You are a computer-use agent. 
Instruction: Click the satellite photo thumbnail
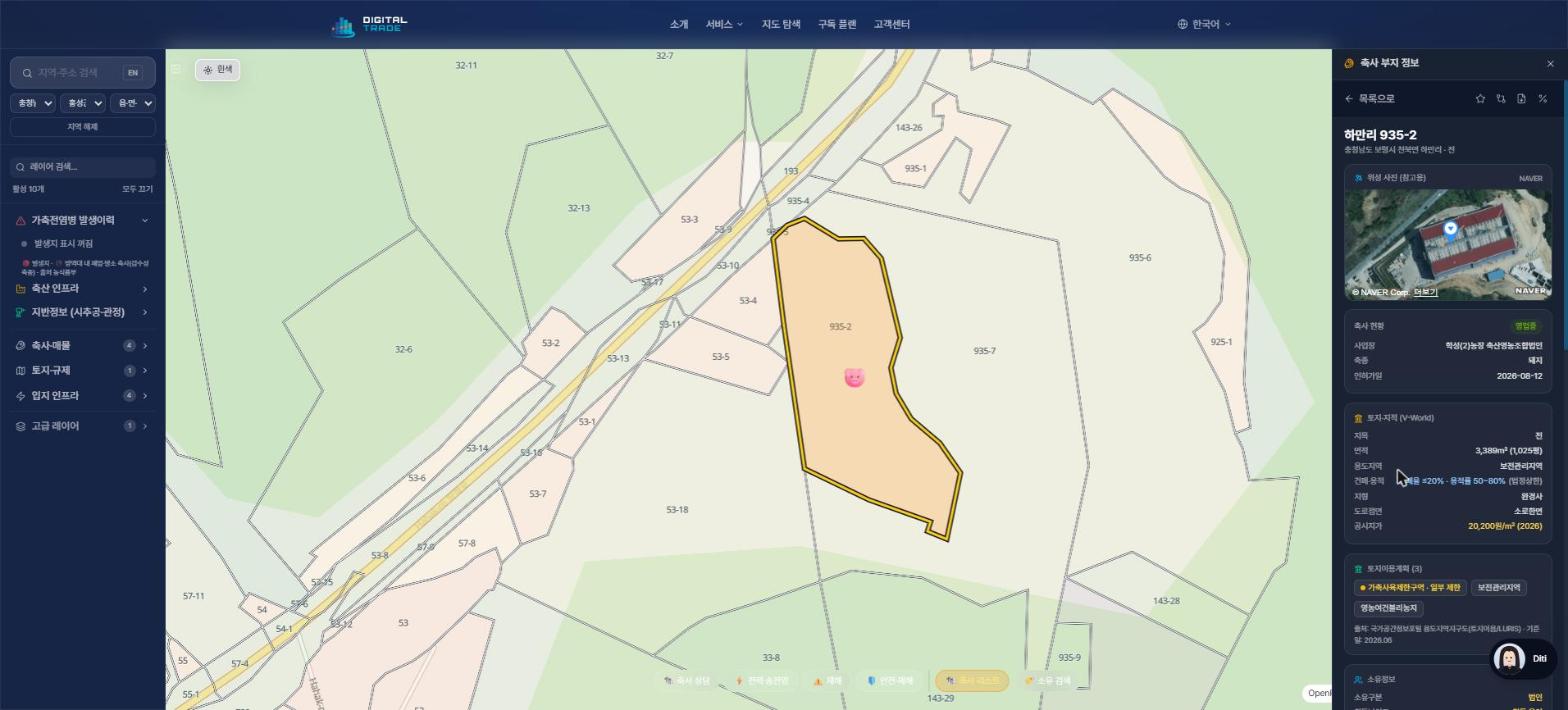pyautogui.click(x=1448, y=245)
